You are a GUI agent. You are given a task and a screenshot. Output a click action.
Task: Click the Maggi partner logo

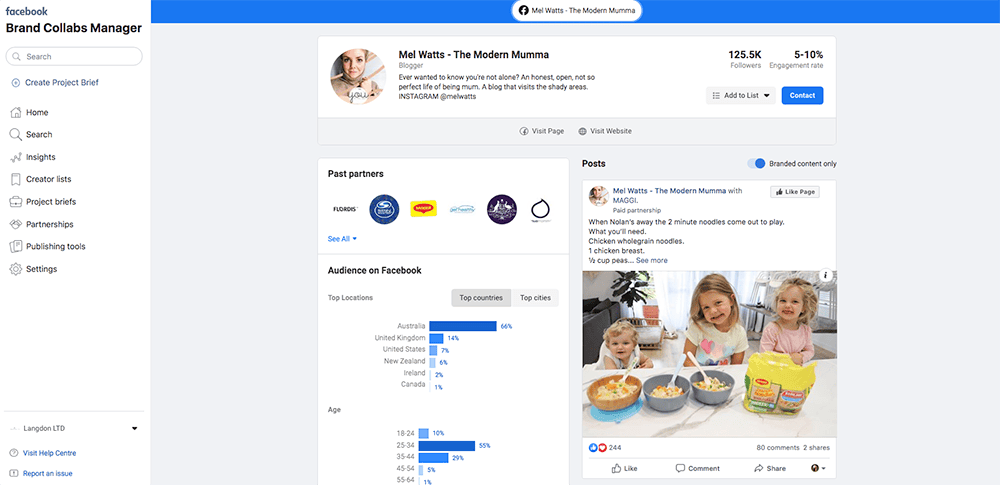click(423, 209)
